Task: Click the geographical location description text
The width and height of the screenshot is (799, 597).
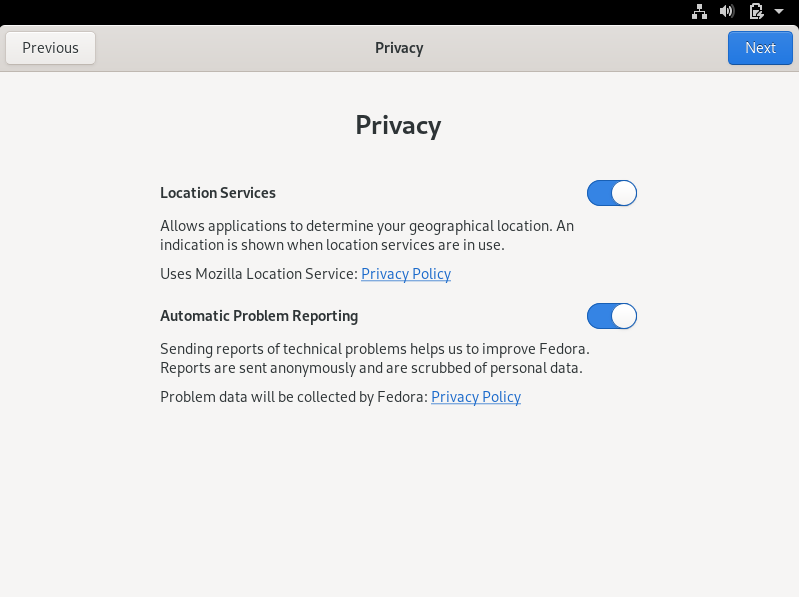Action: point(367,235)
